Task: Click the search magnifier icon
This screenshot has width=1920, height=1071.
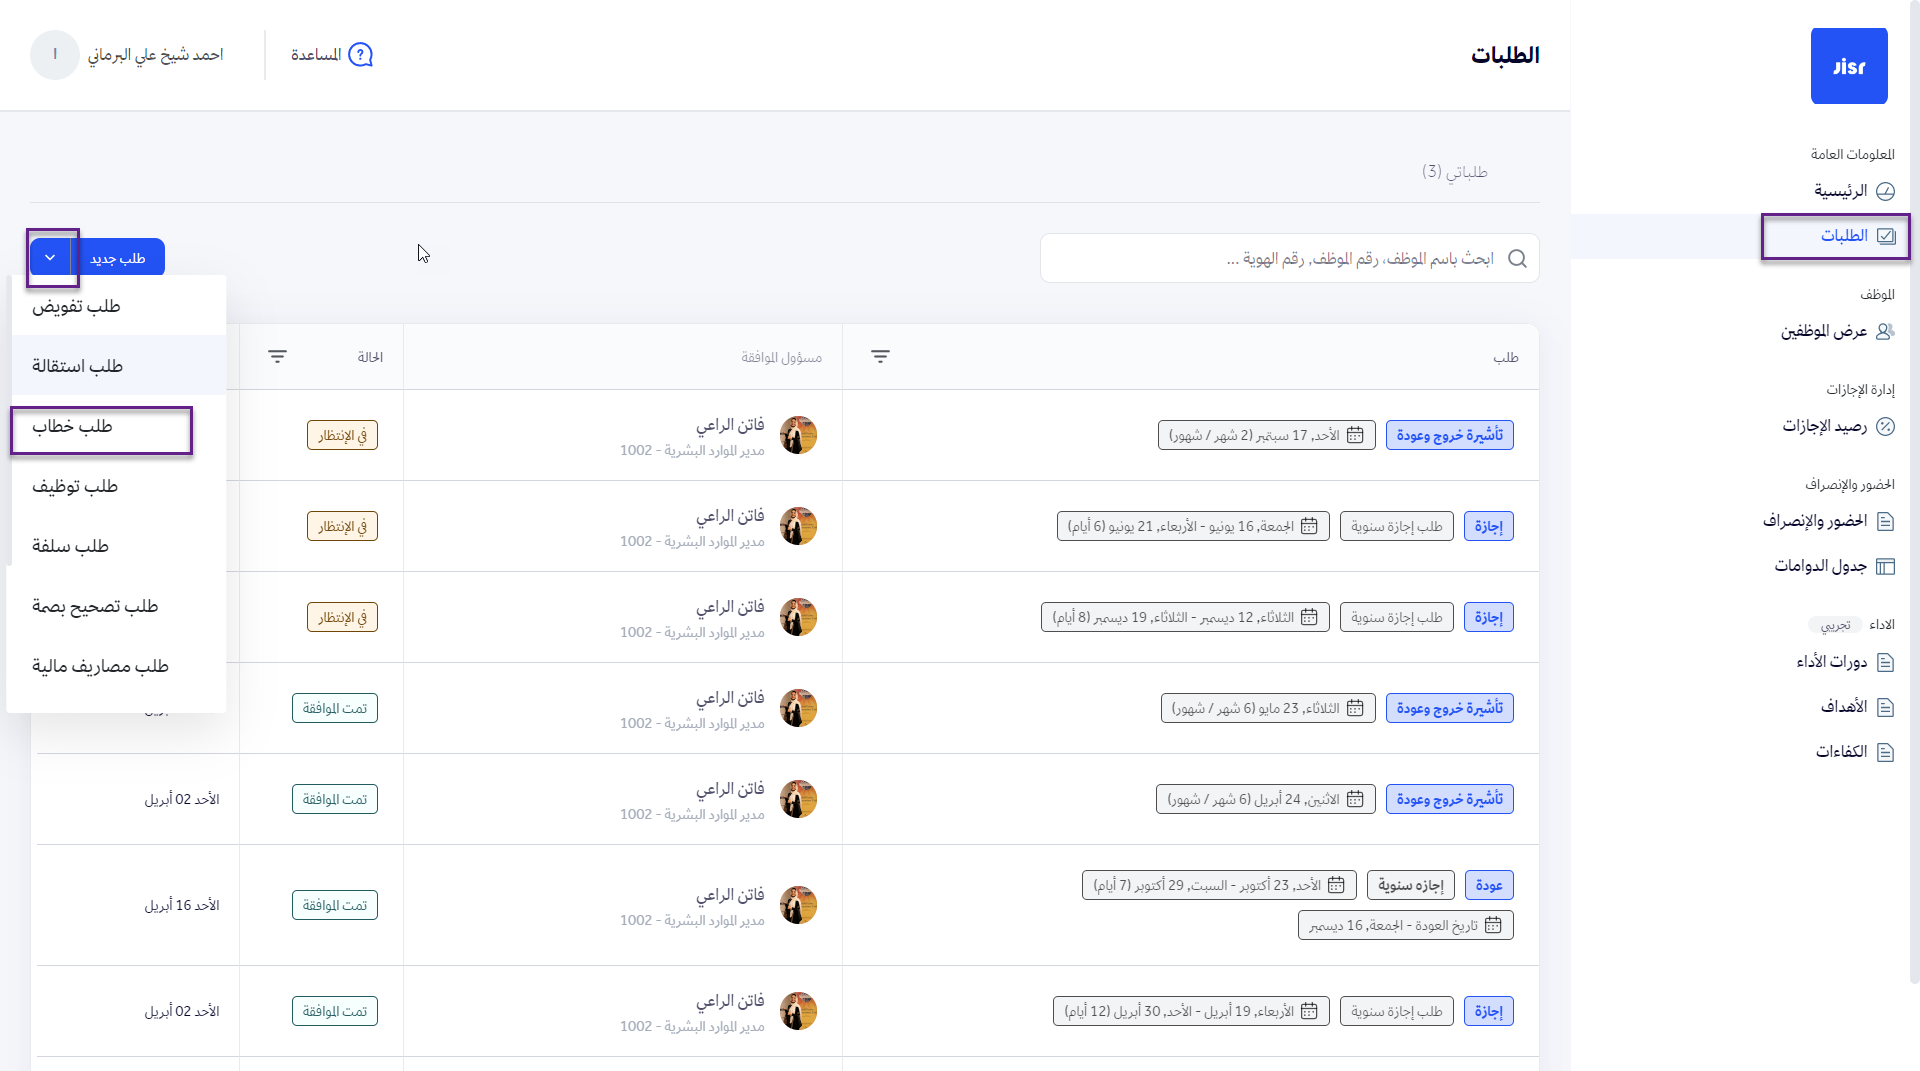Action: click(1517, 259)
